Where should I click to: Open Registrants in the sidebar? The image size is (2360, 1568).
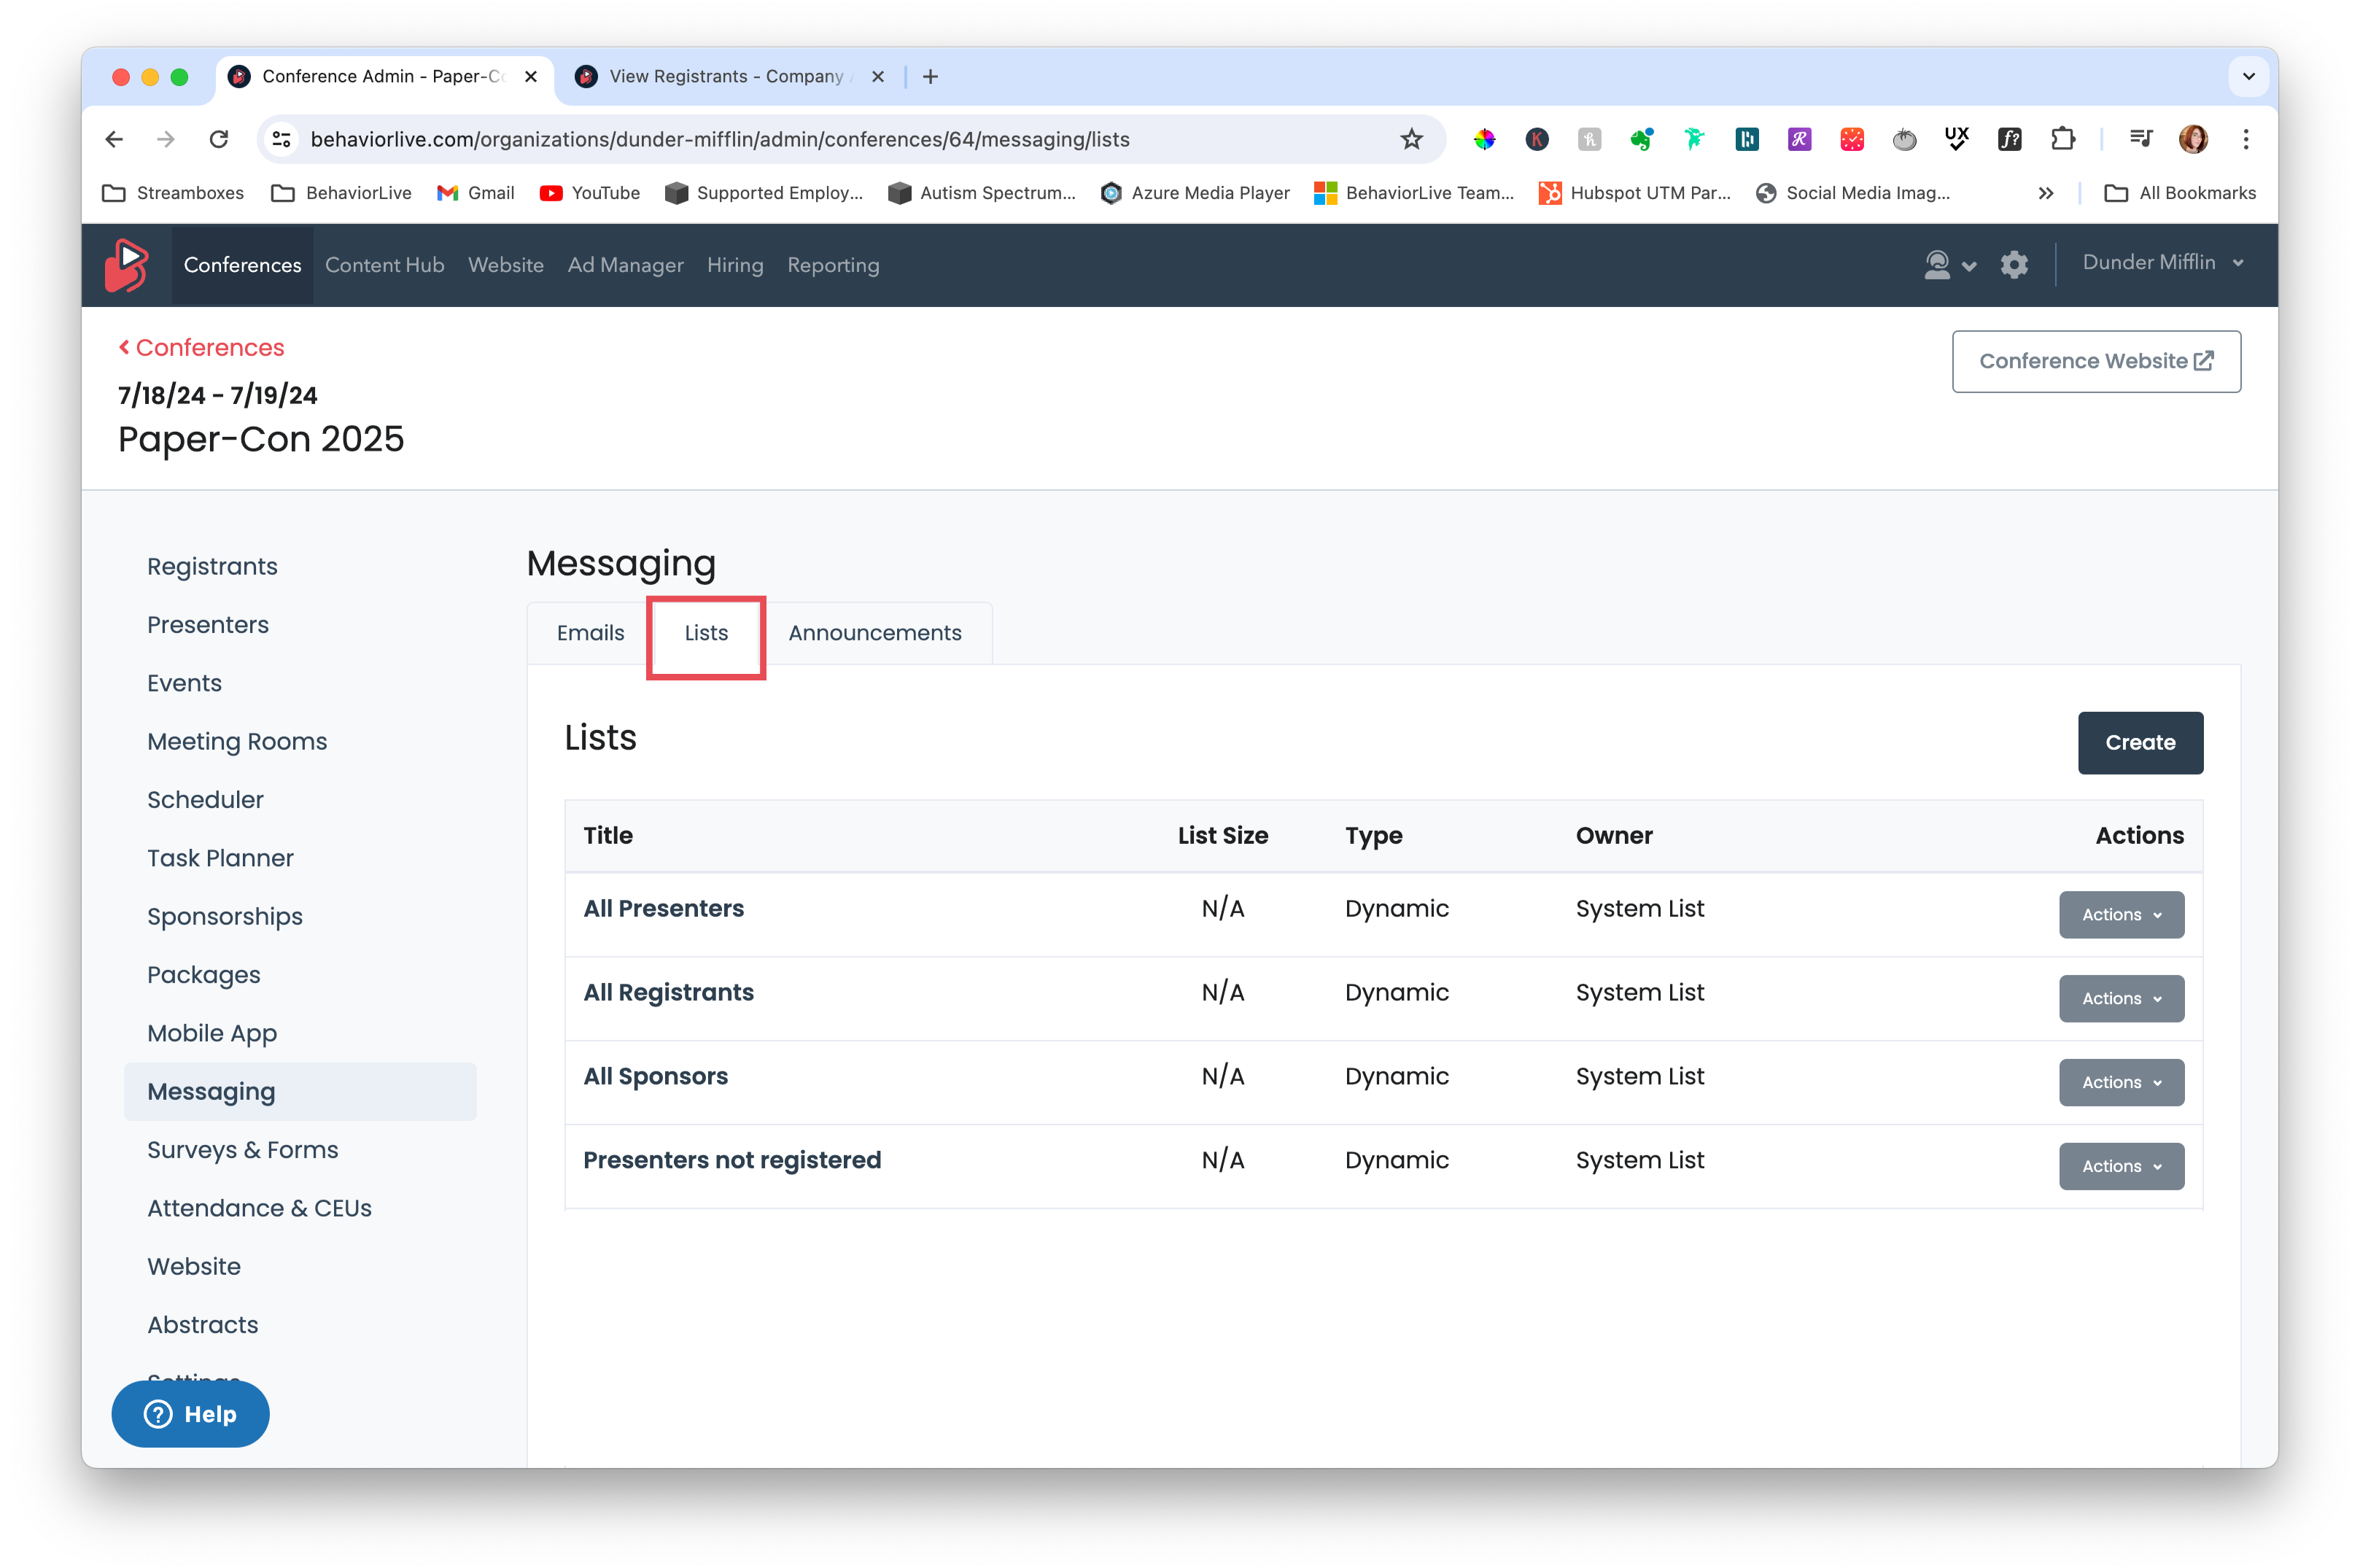point(212,566)
